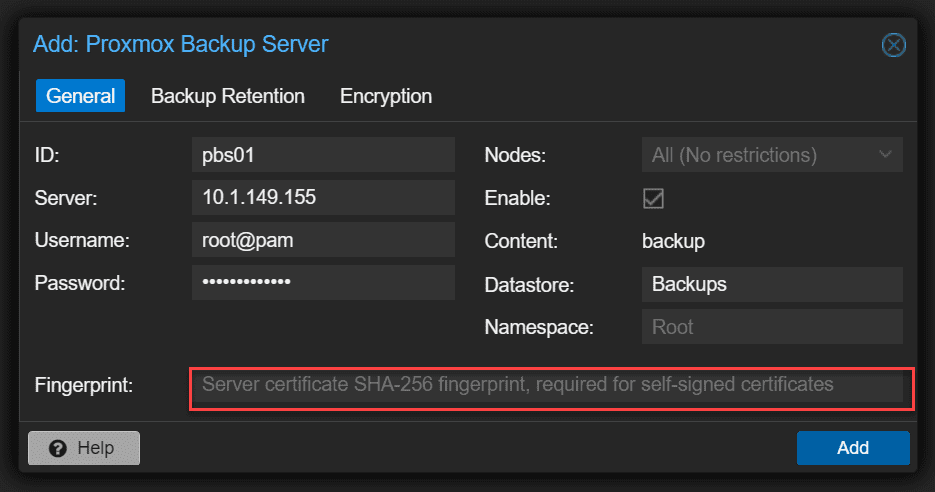Click the Content value backup
The image size is (935, 492).
(673, 241)
